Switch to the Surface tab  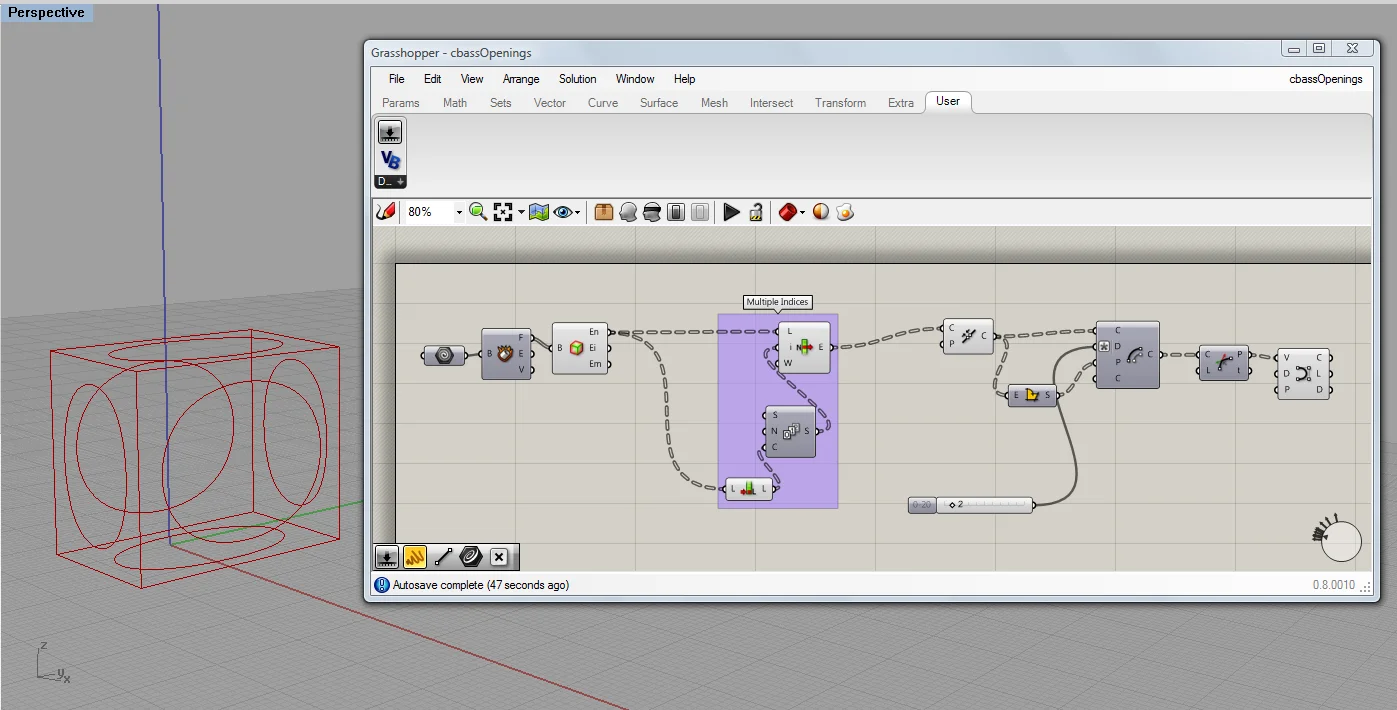coord(659,103)
